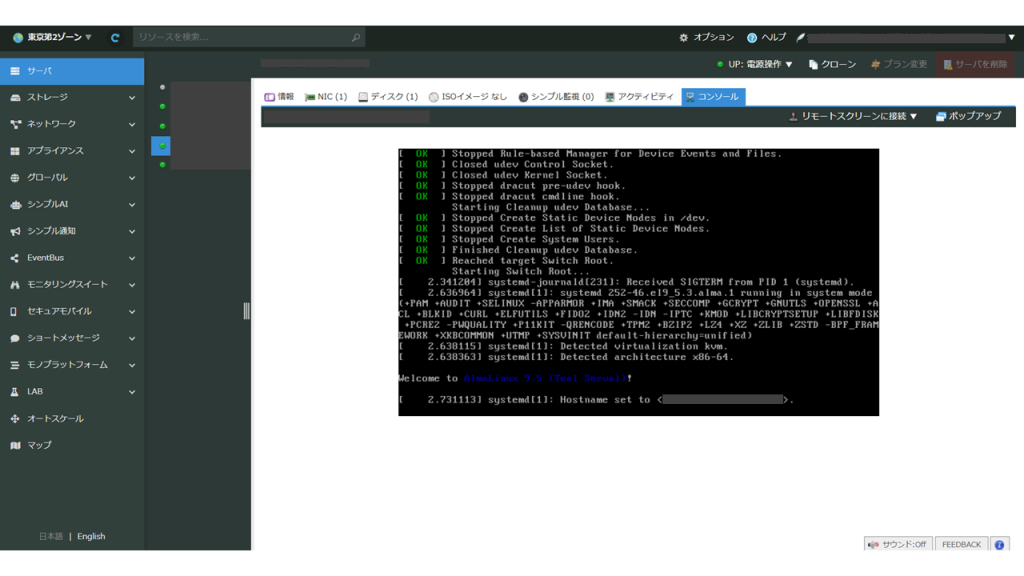Viewport: 1024px width, 576px height.
Task: Expand the シンプル通知 section chevron
Action: 132,231
